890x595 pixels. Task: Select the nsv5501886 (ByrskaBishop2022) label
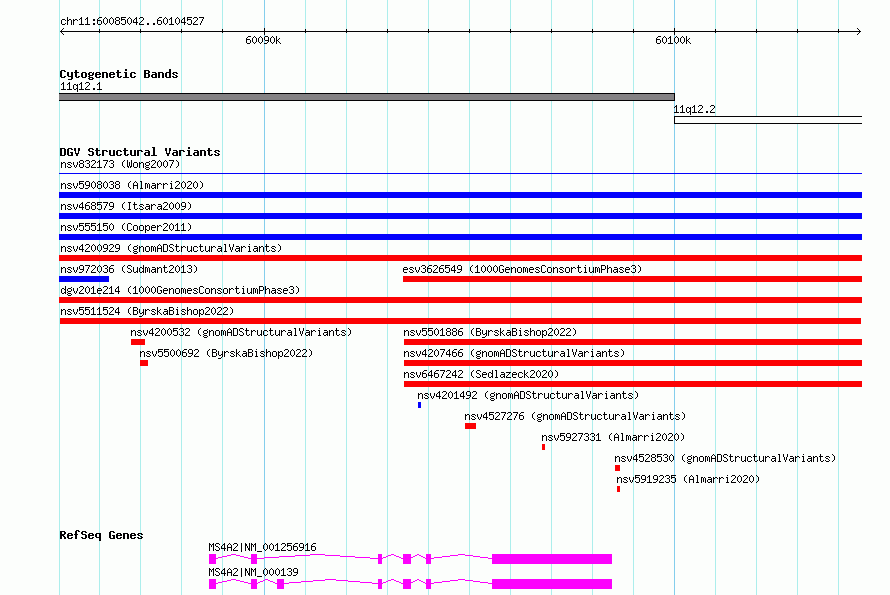pos(490,333)
